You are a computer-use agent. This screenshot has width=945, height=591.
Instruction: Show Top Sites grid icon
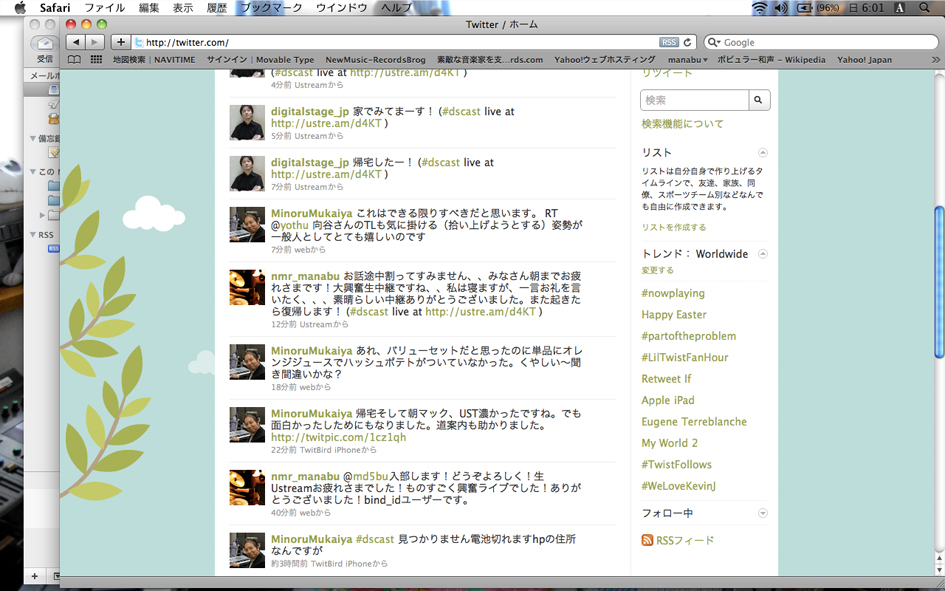pyautogui.click(x=96, y=60)
